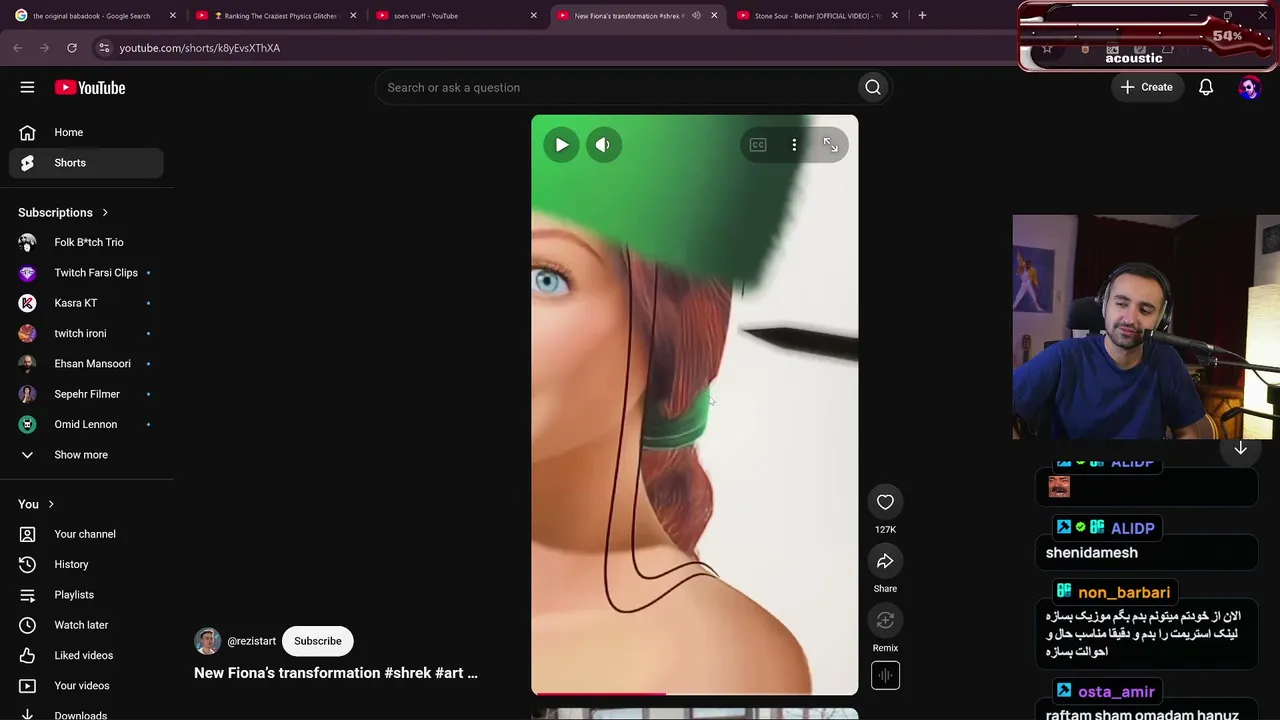1280x720 pixels.
Task: Open Your channel in the sidebar
Action: (86, 534)
